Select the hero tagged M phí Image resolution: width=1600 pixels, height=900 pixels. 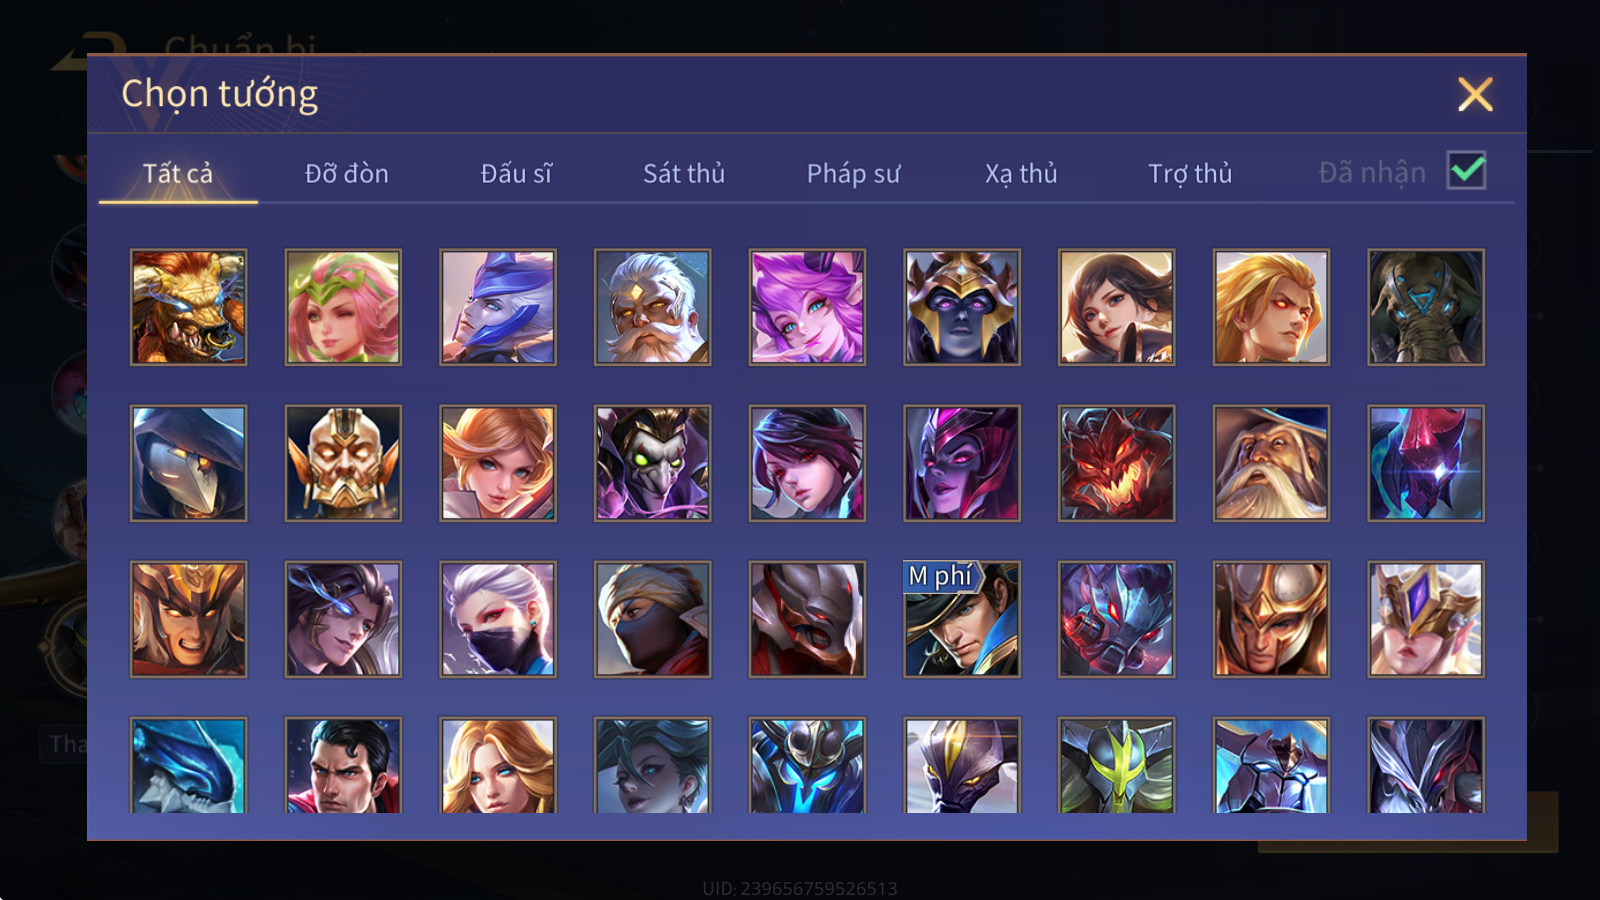pos(962,619)
